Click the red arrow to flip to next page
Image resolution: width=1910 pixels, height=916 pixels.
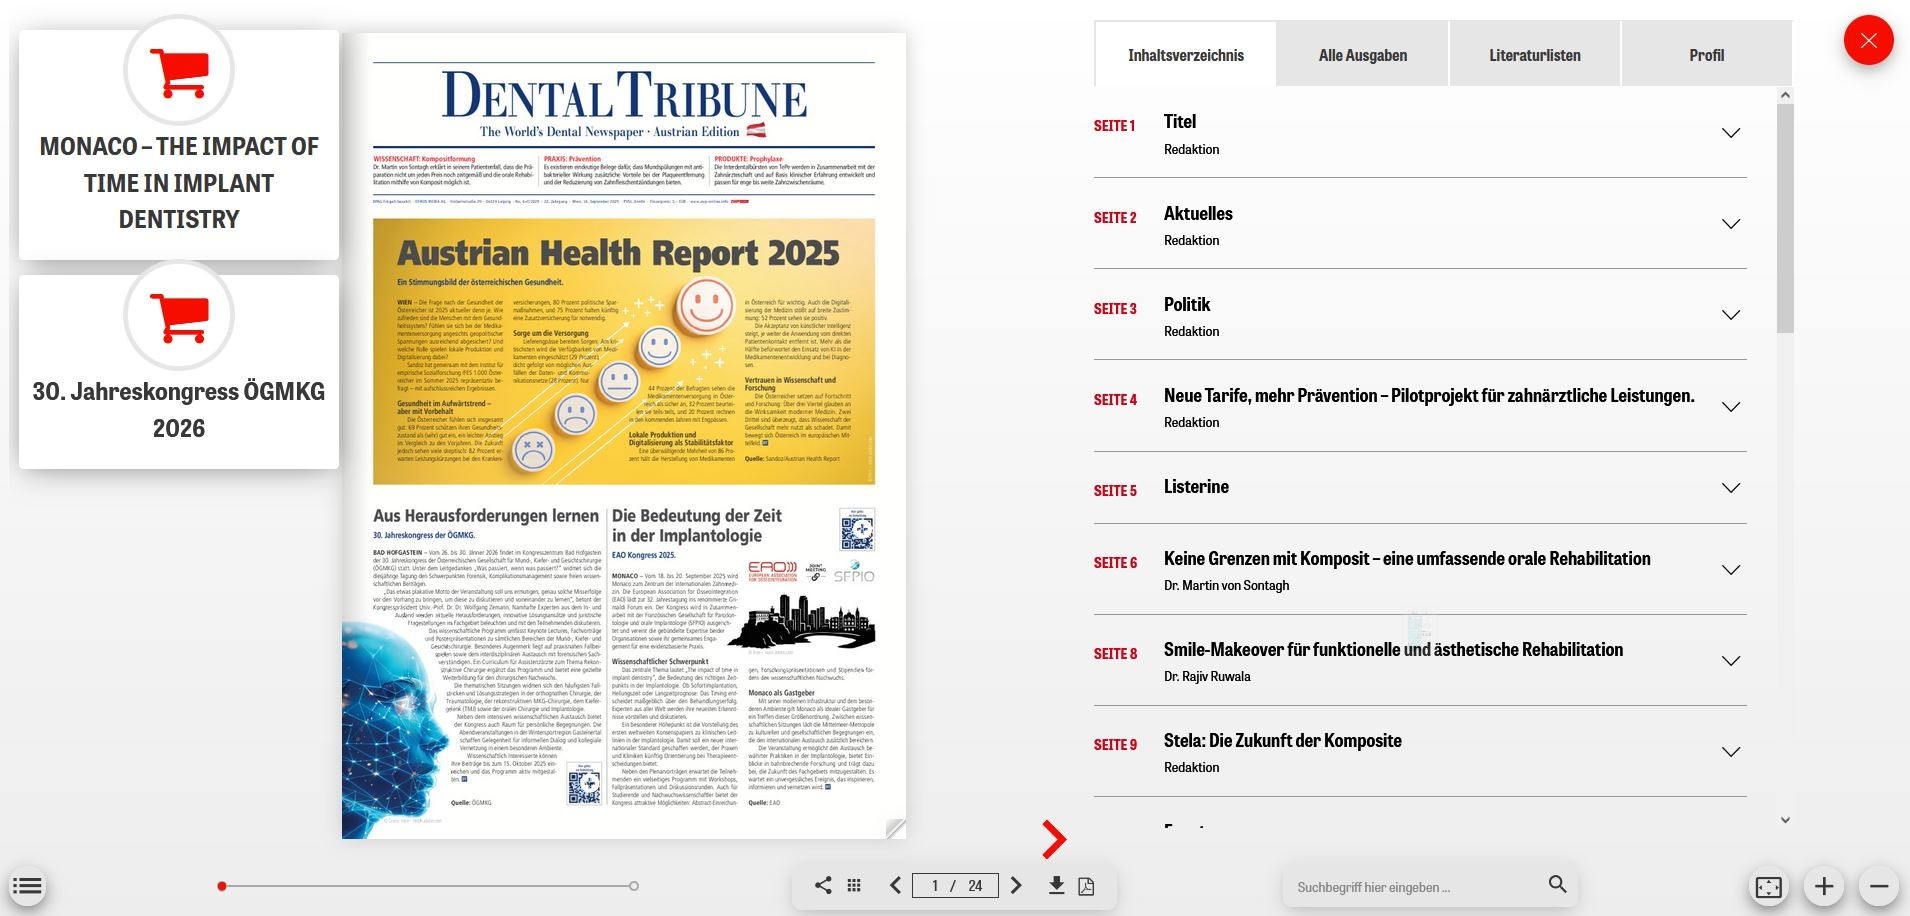(1053, 839)
